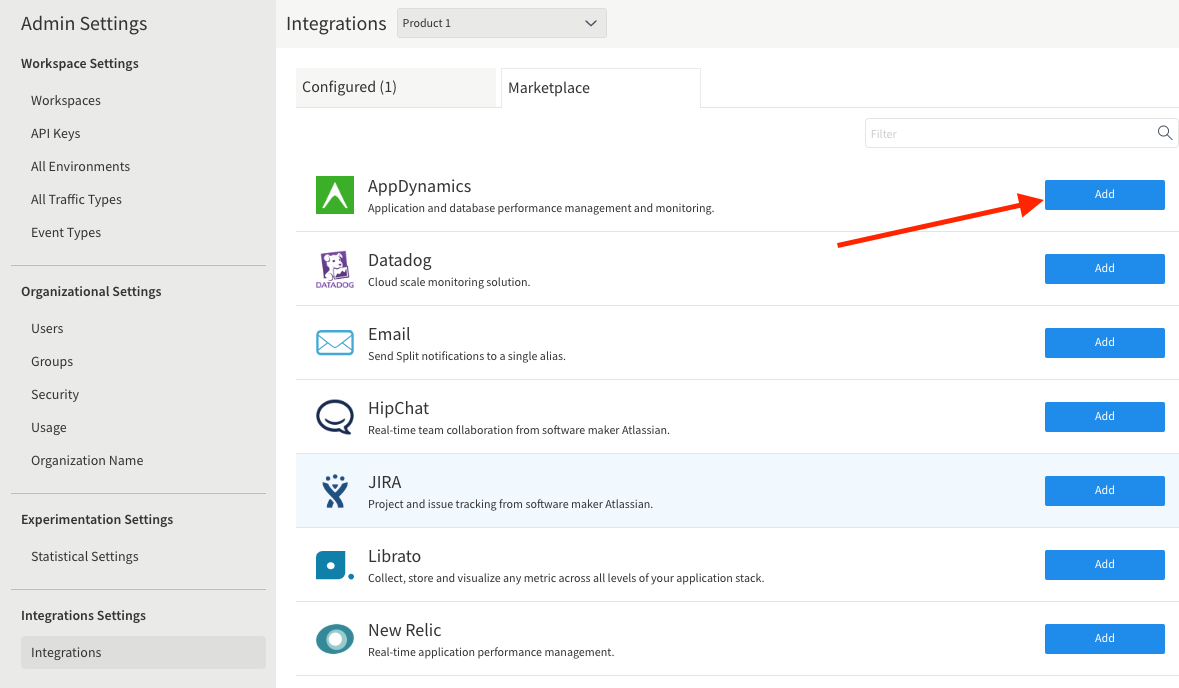Open Statistical Settings page
This screenshot has height=688, width=1179.
pos(84,556)
